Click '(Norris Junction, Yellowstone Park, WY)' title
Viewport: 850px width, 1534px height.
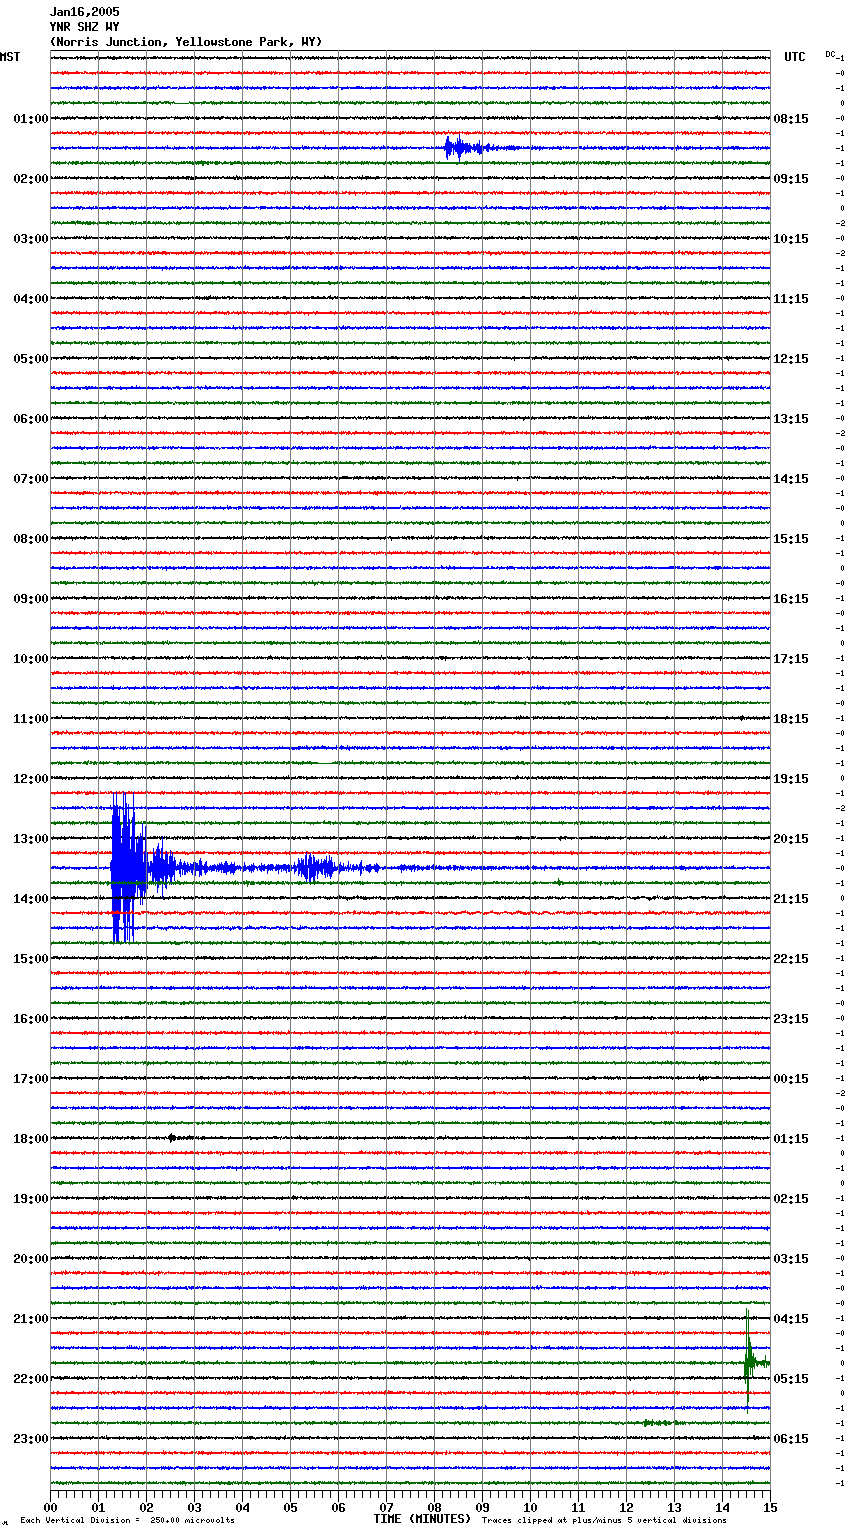[x=186, y=42]
